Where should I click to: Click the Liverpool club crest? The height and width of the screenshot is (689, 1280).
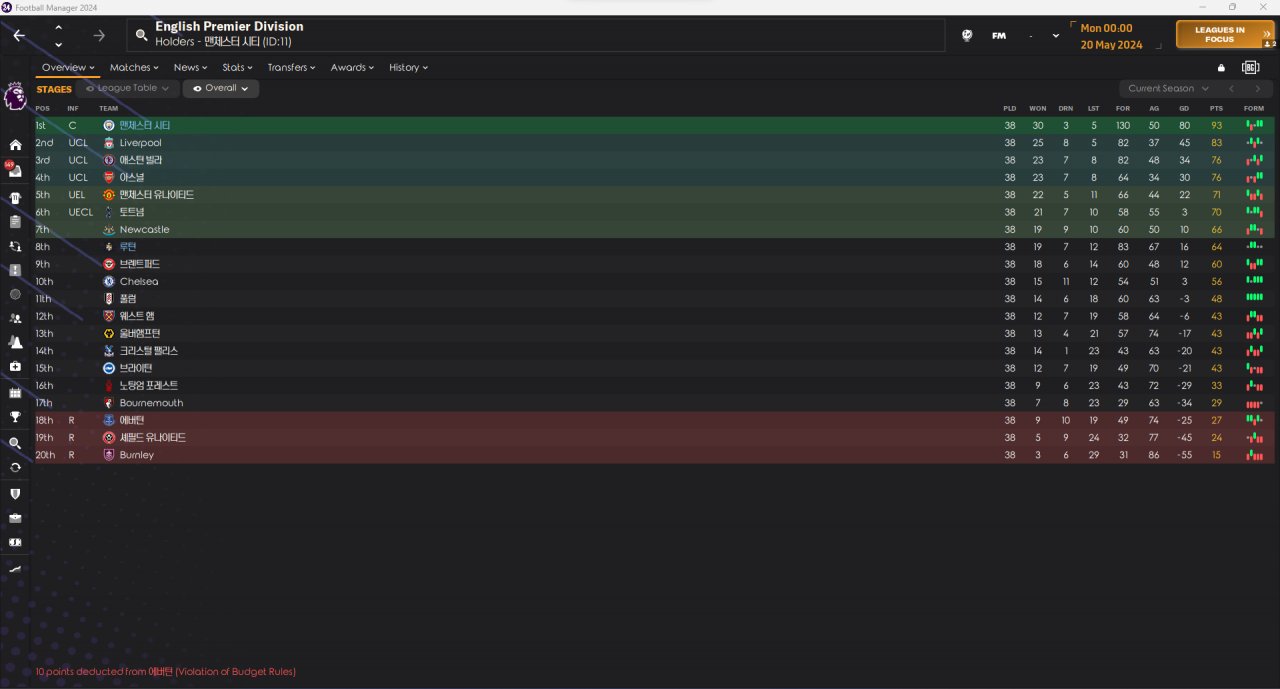tap(109, 143)
